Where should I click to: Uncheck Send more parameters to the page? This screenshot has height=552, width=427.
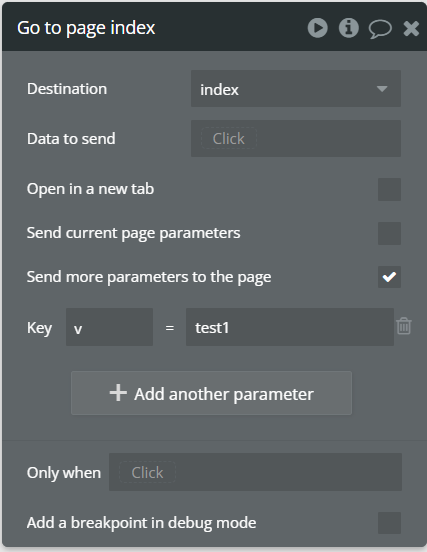pos(389,277)
